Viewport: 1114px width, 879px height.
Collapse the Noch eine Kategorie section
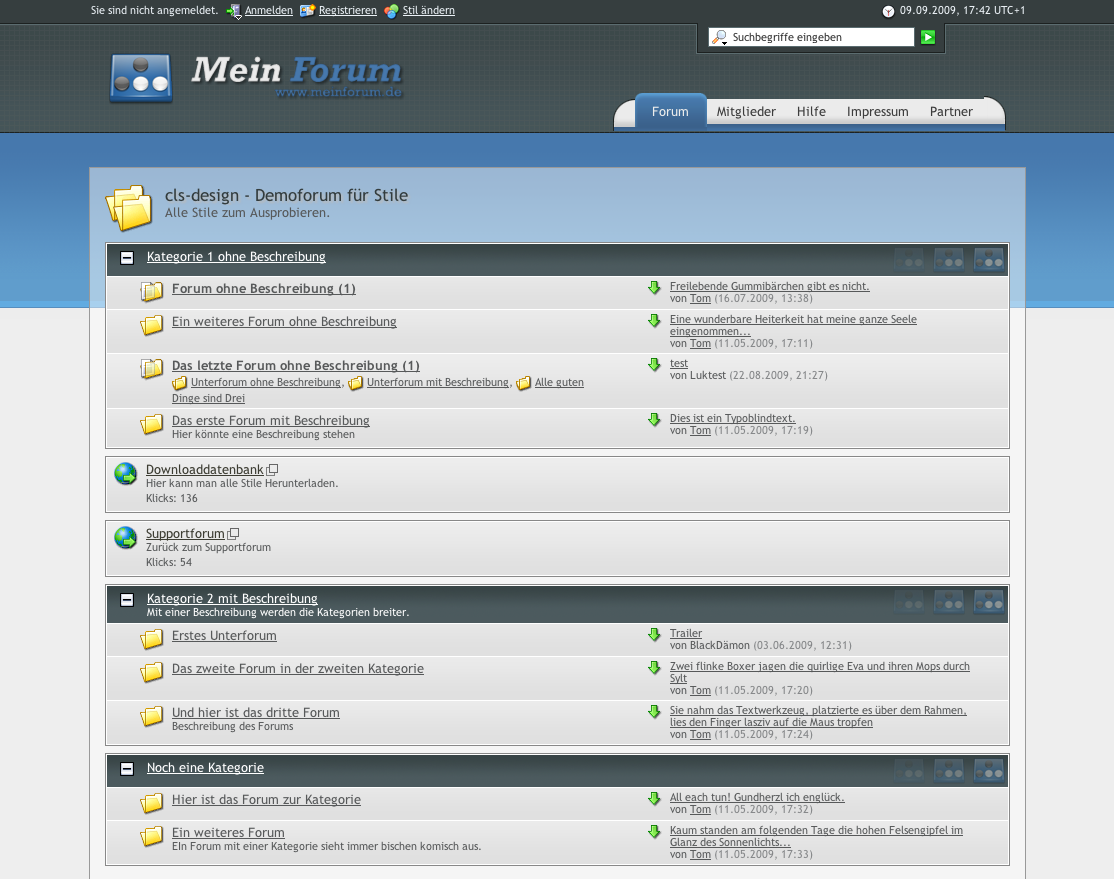coord(127,769)
